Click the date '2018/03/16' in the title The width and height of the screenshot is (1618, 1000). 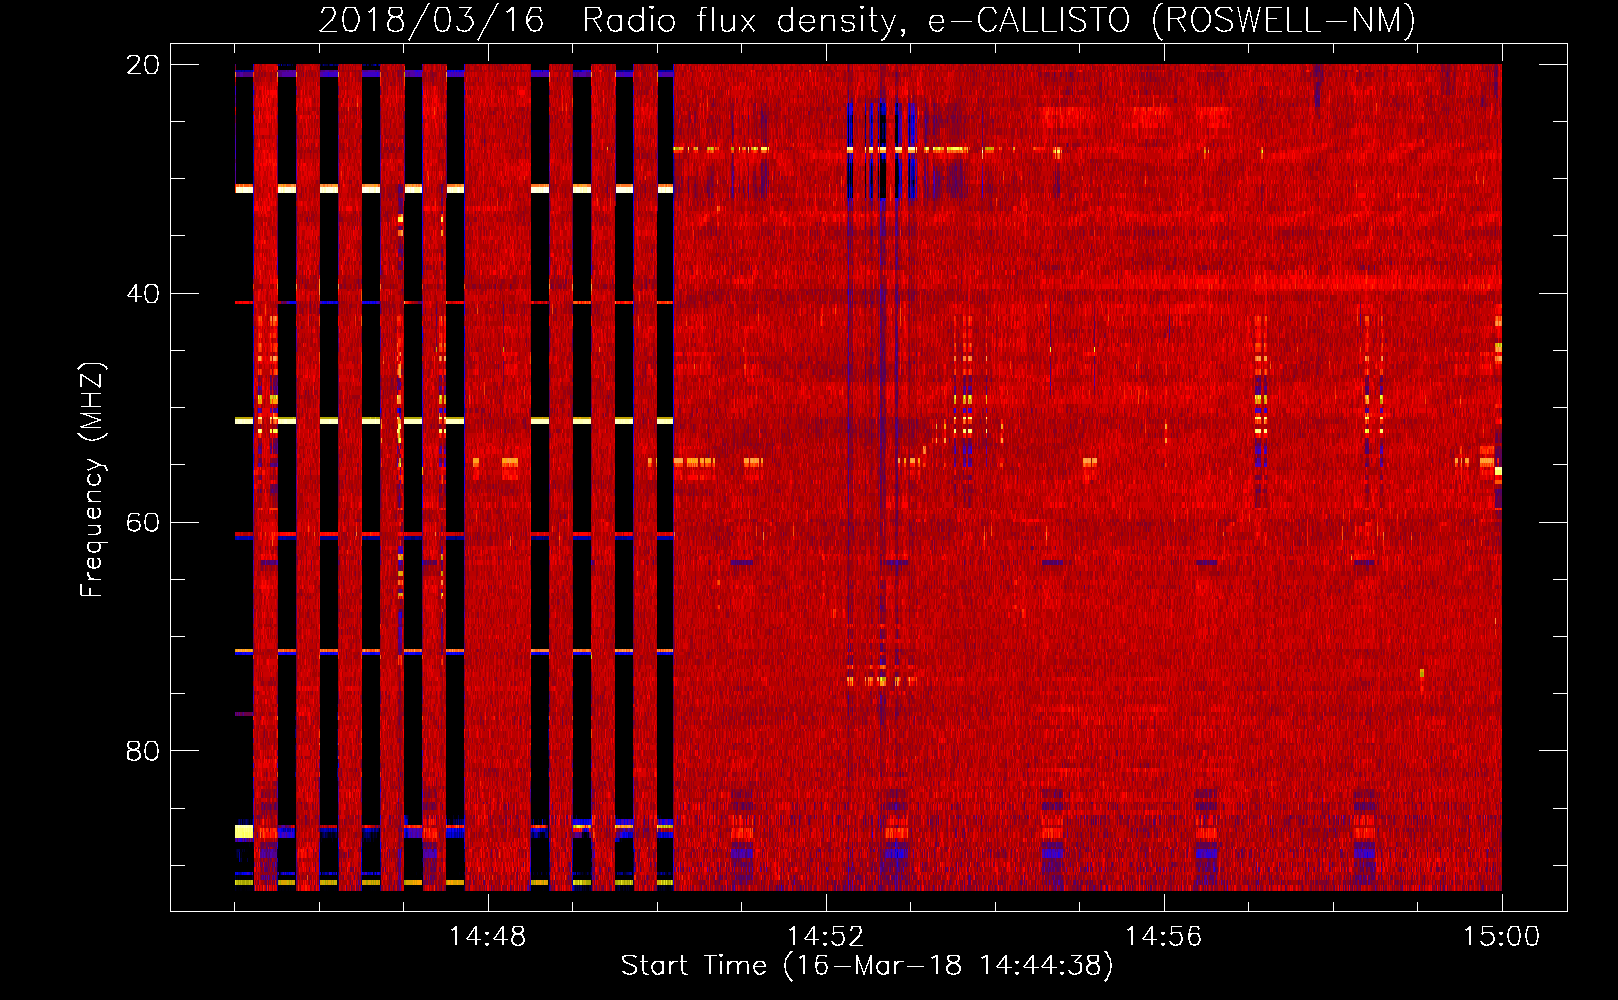[x=431, y=20]
